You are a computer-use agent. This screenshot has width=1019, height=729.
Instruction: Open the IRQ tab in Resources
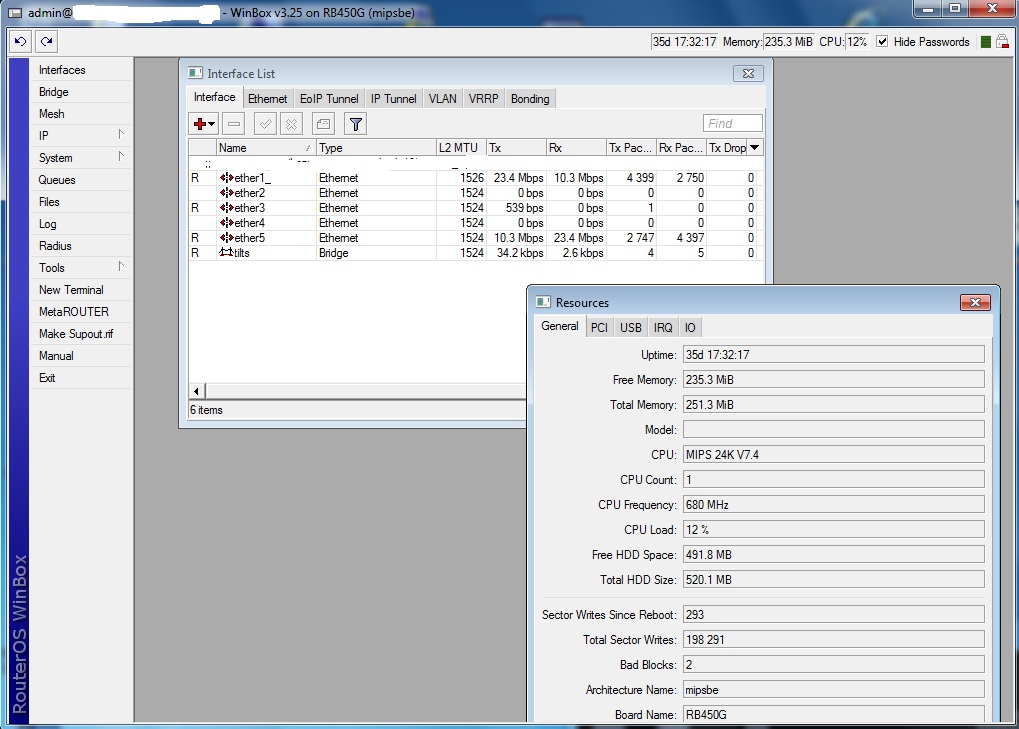click(663, 327)
